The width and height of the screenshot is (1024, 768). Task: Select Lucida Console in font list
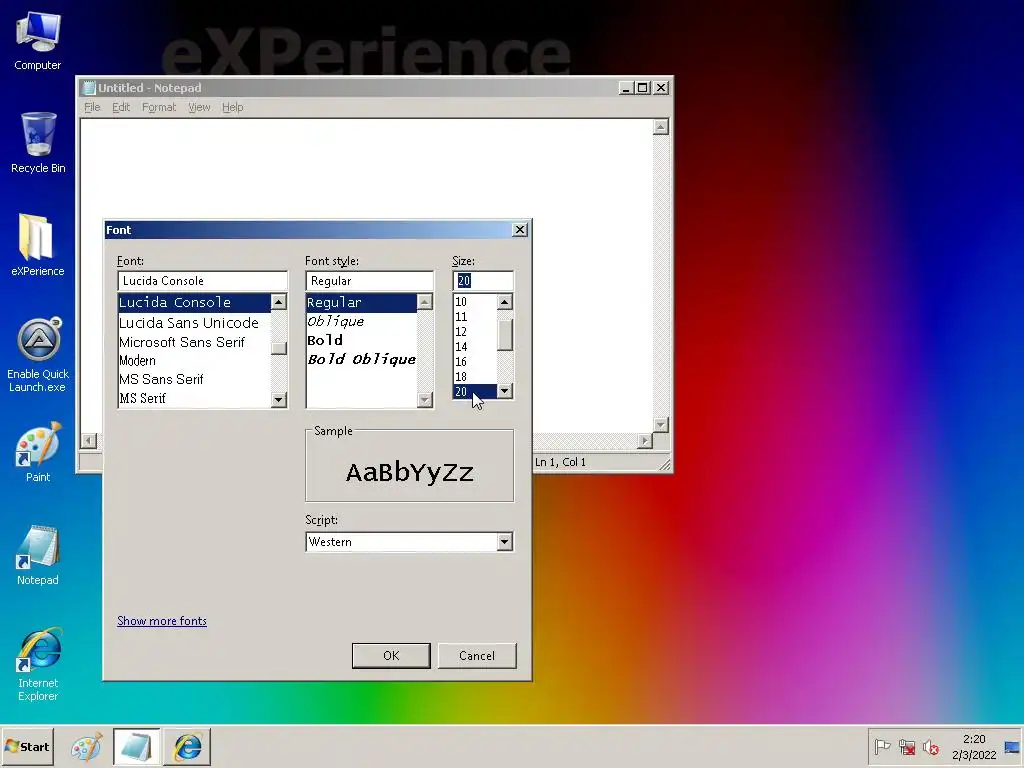pos(194,302)
